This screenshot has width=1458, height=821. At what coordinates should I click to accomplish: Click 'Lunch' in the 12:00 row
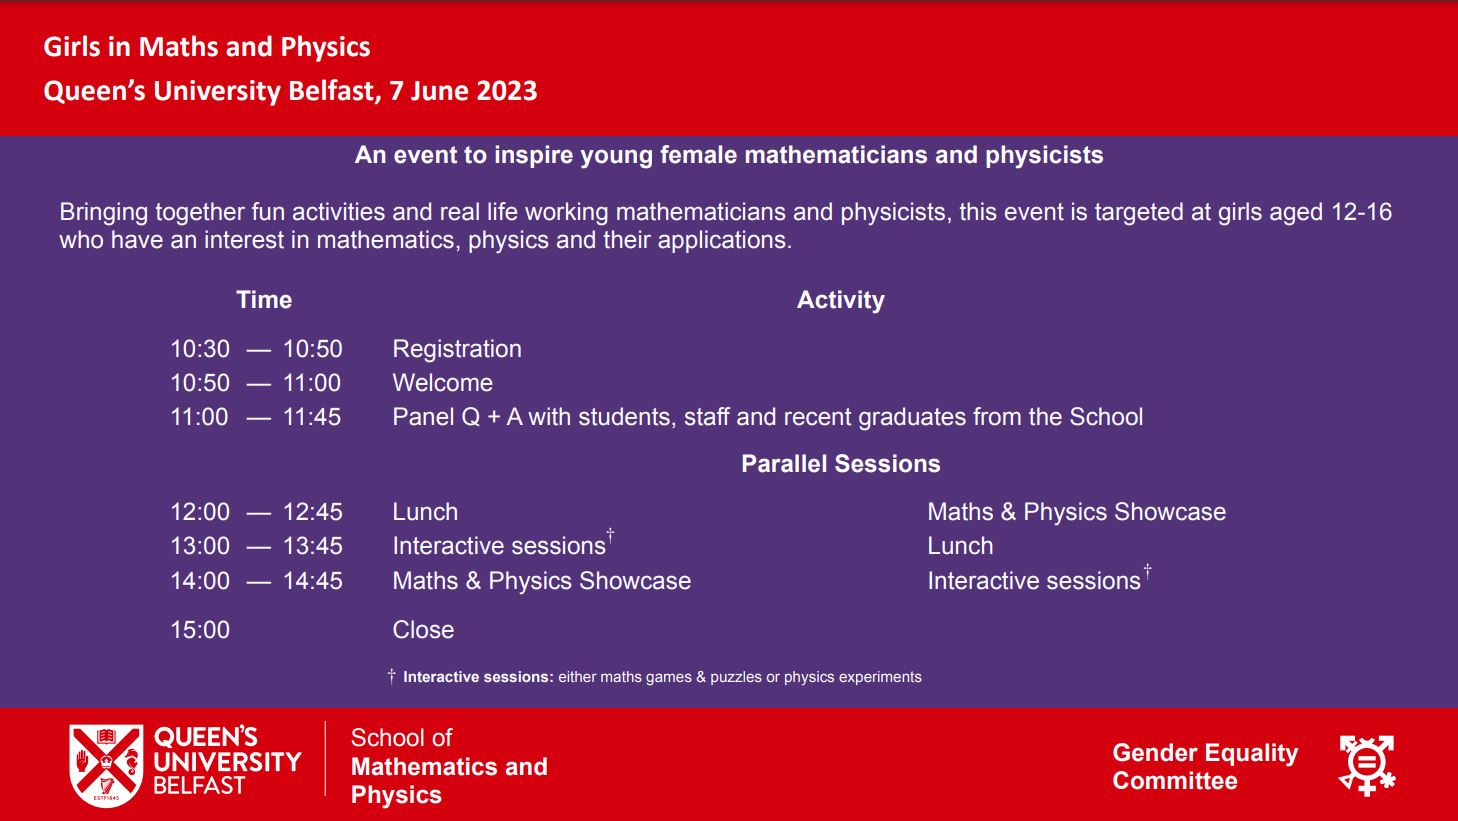(x=425, y=512)
